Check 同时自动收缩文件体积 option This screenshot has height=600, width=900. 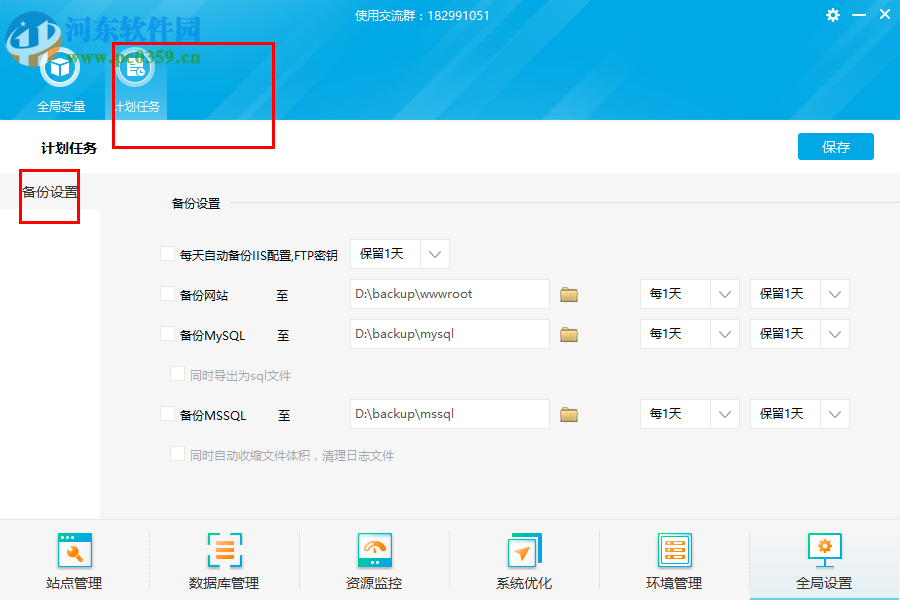click(x=177, y=454)
